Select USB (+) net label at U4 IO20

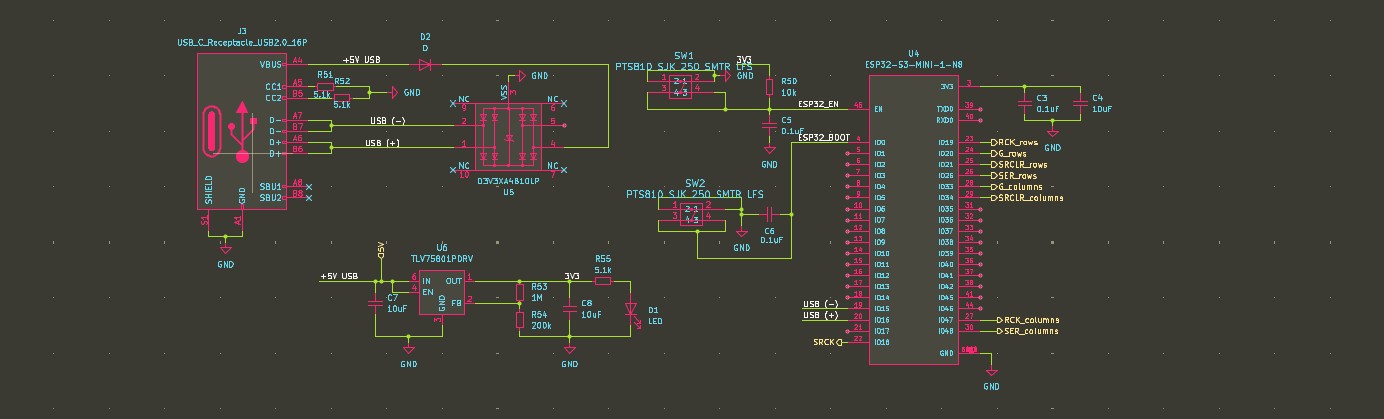820,315
